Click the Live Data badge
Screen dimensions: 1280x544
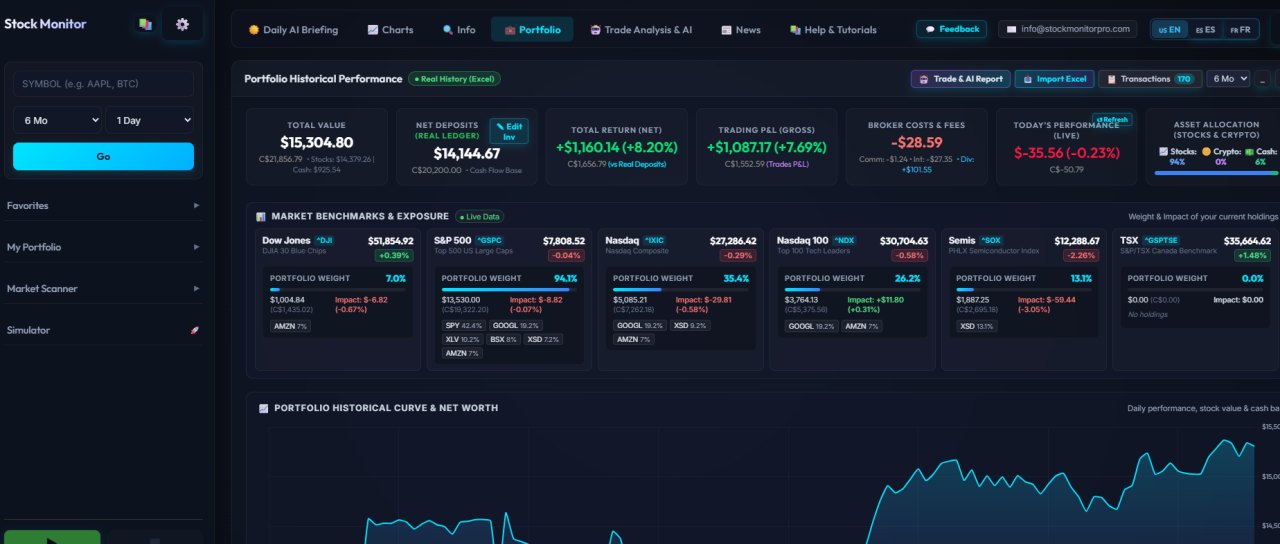tap(480, 216)
